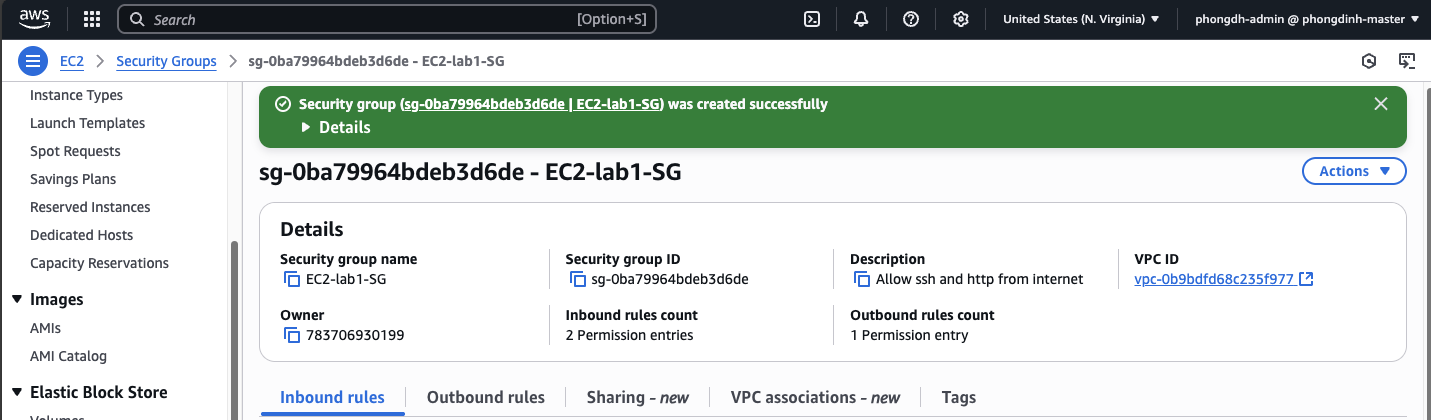The image size is (1431, 420).
Task: Open Reserved Instances in sidebar
Action: coord(90,207)
